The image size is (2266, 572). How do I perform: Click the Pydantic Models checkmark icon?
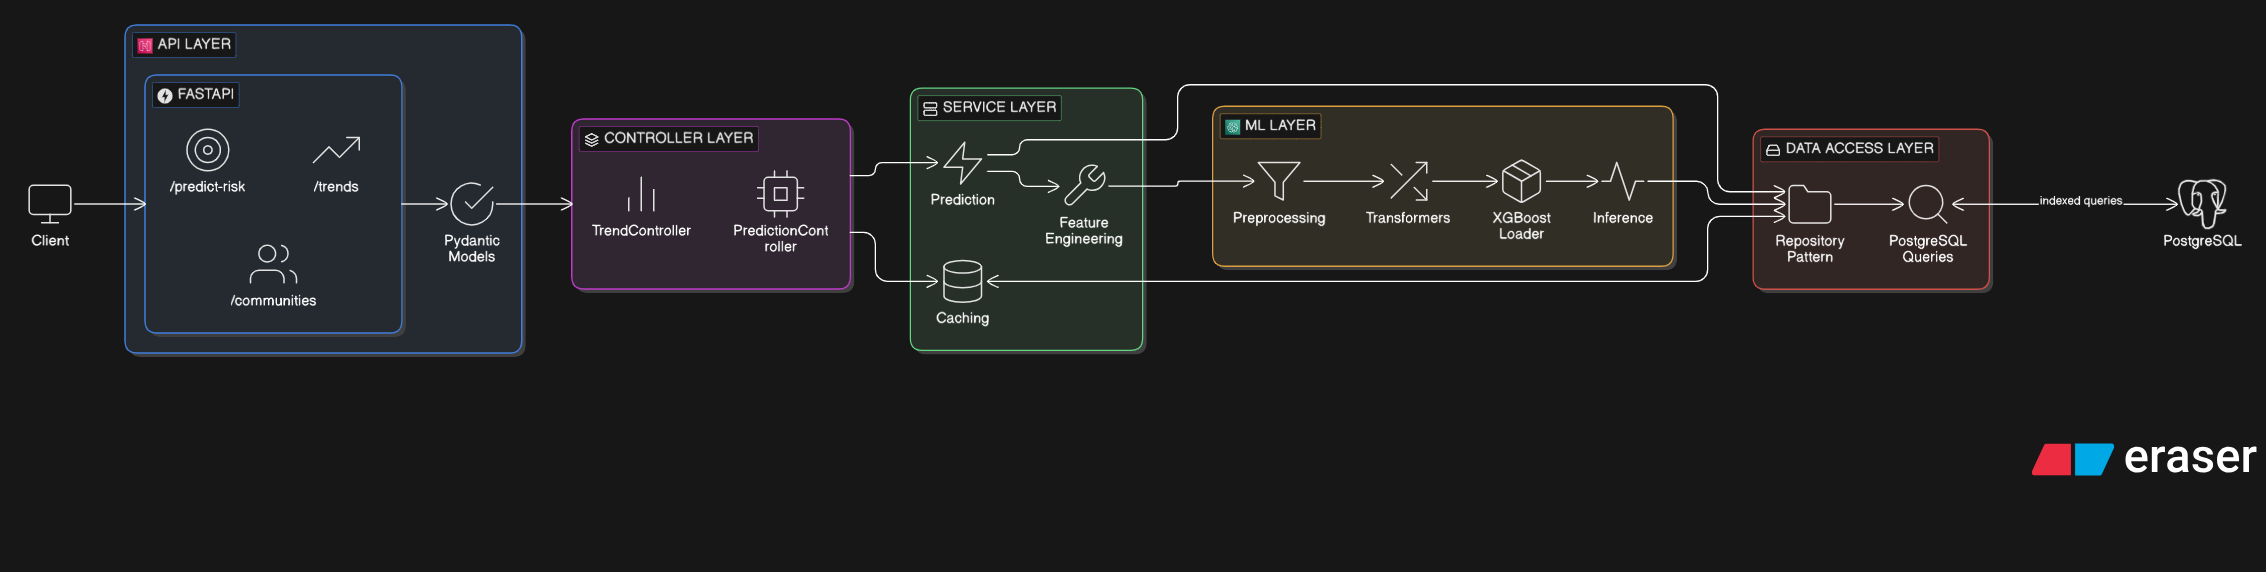coord(472,204)
